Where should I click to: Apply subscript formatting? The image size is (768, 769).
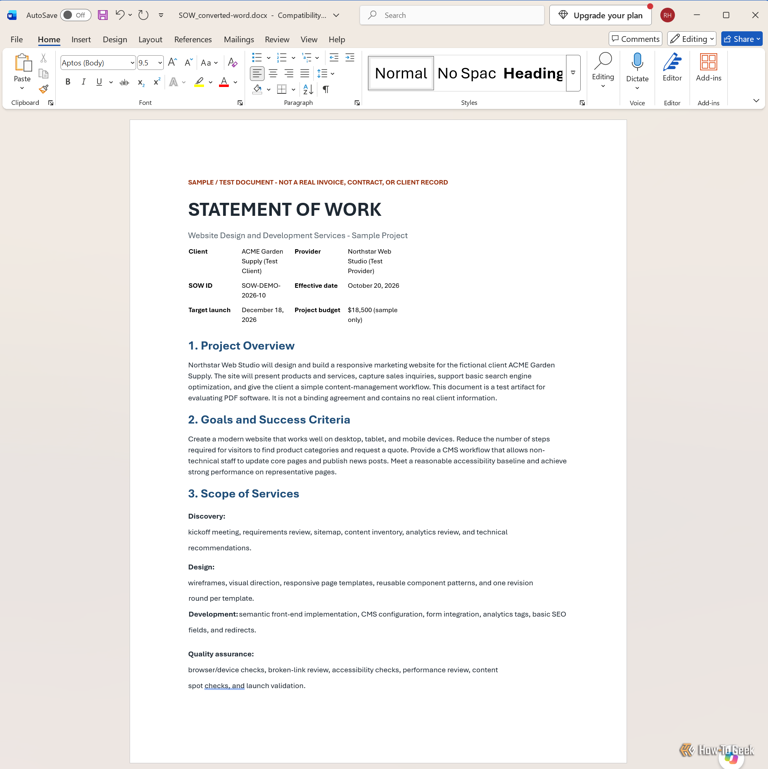141,82
